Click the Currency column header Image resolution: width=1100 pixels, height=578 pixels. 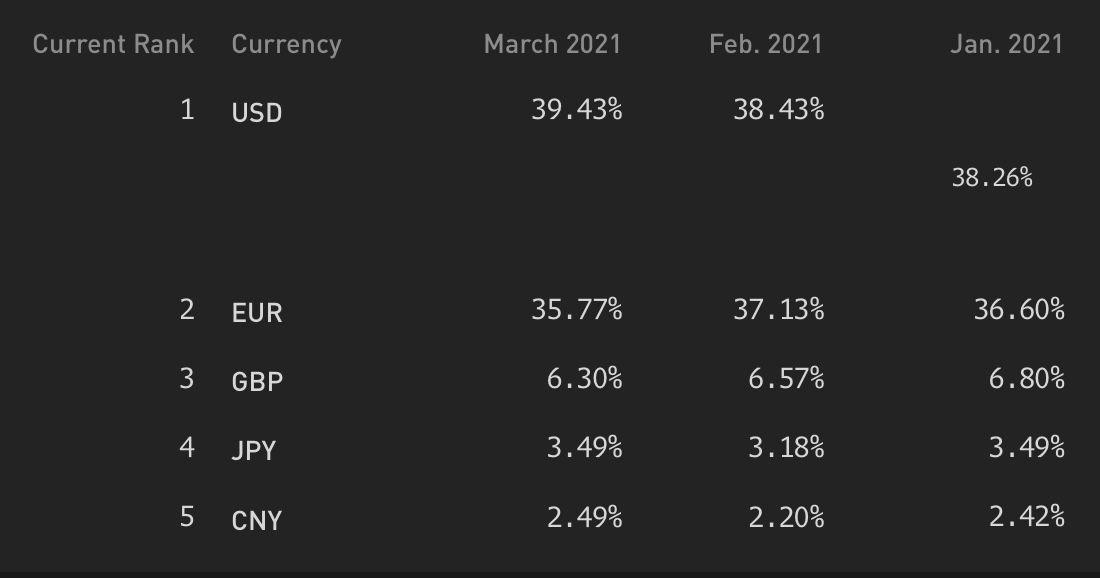tap(286, 45)
